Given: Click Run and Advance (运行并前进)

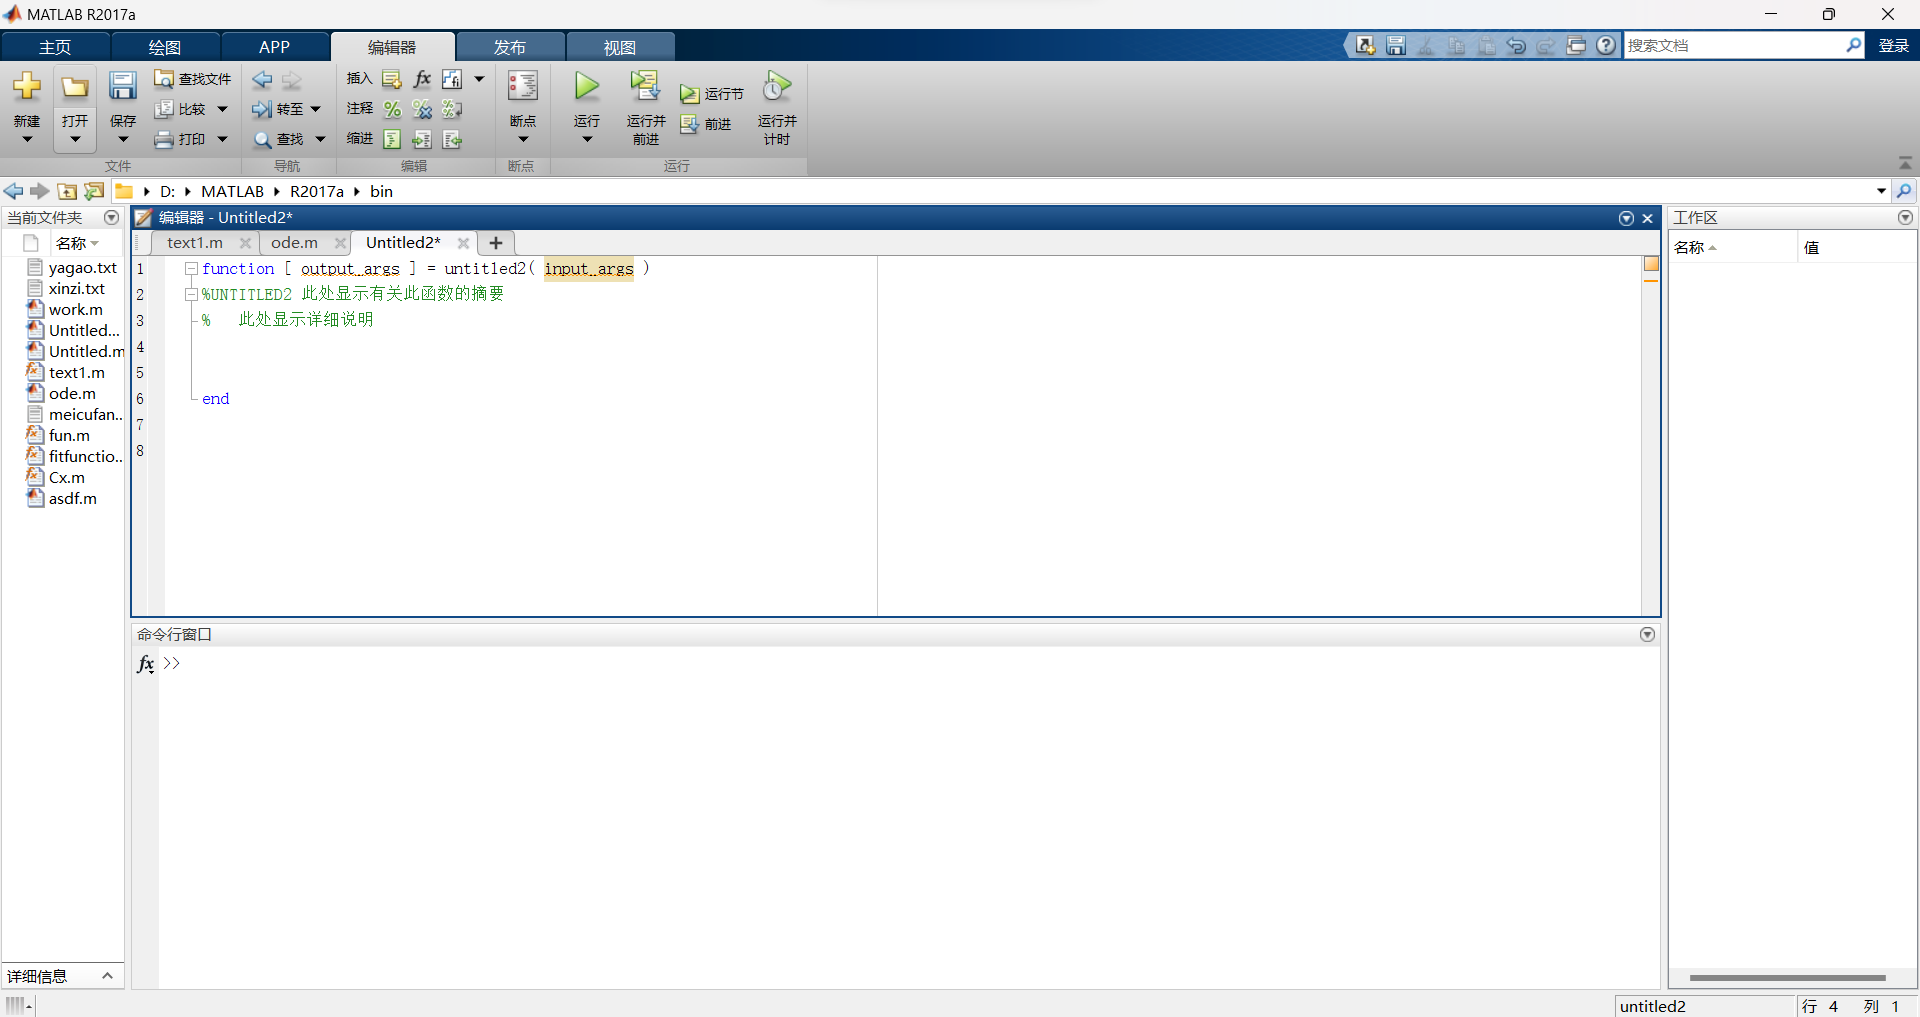Looking at the screenshot, I should tap(646, 108).
